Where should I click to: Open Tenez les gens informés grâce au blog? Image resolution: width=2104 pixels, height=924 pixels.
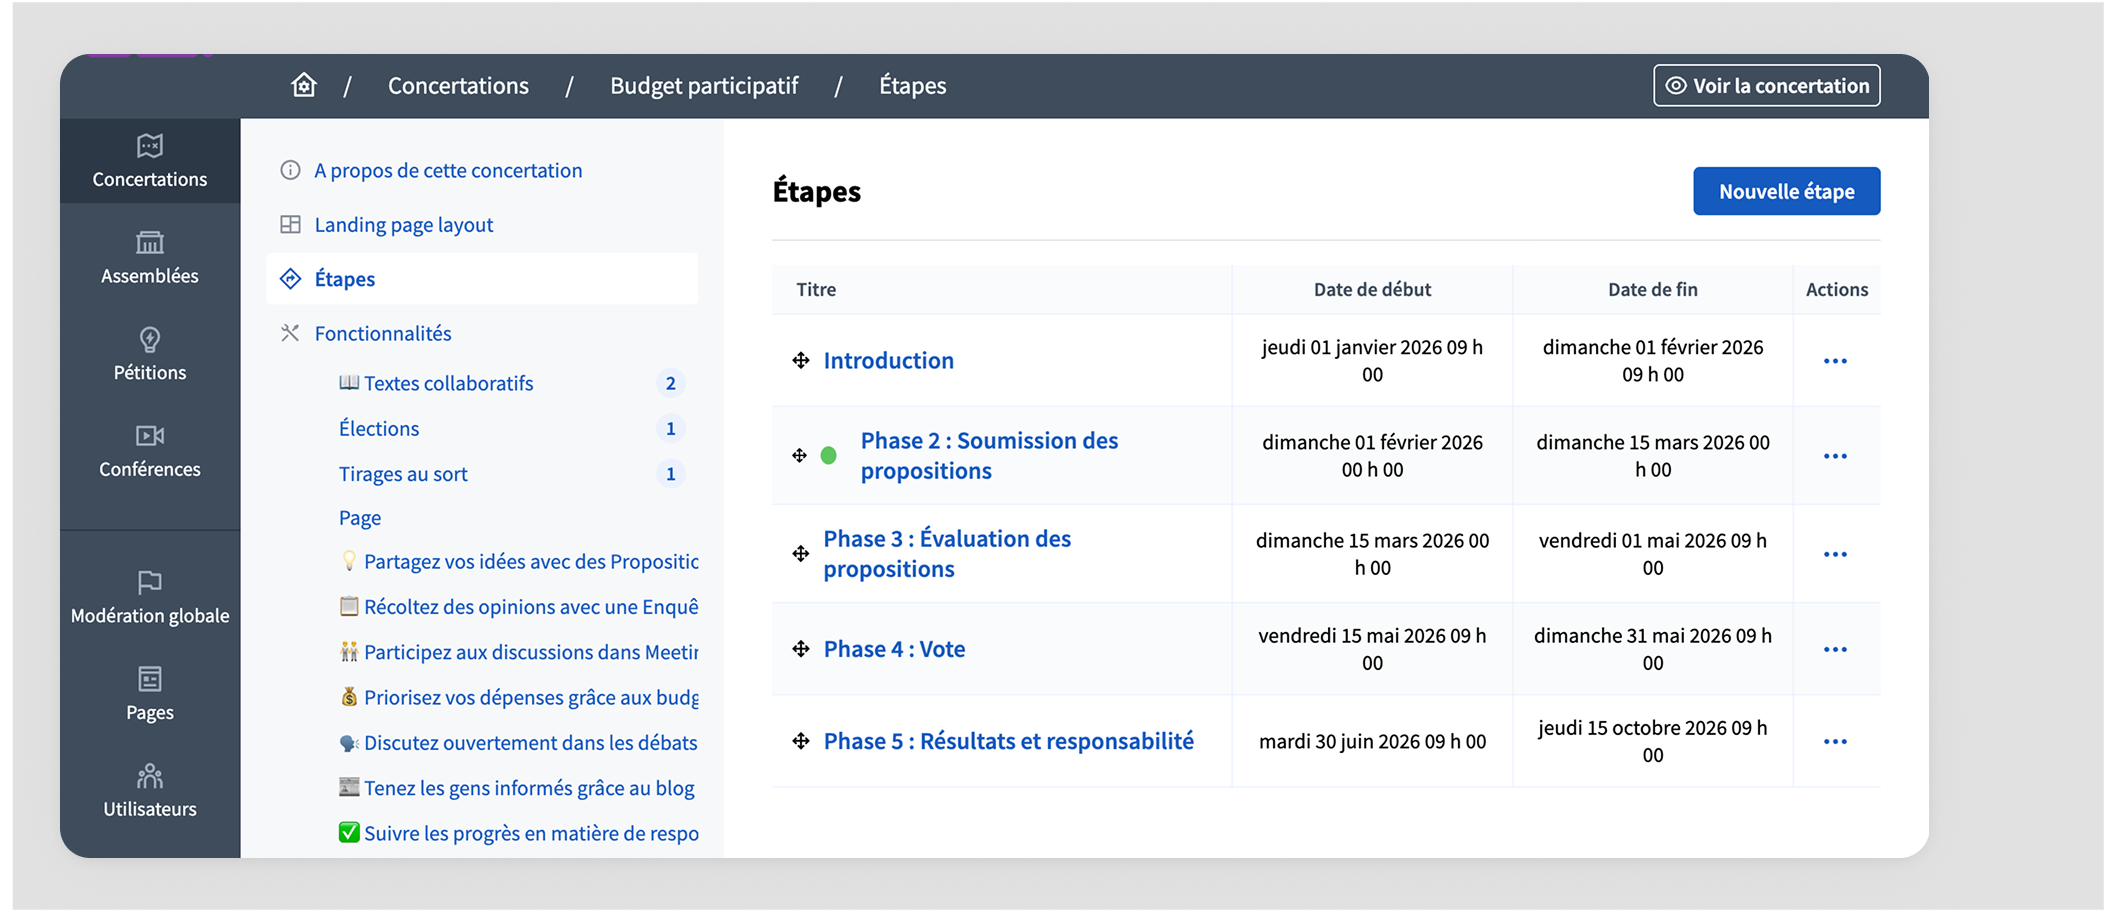[517, 788]
